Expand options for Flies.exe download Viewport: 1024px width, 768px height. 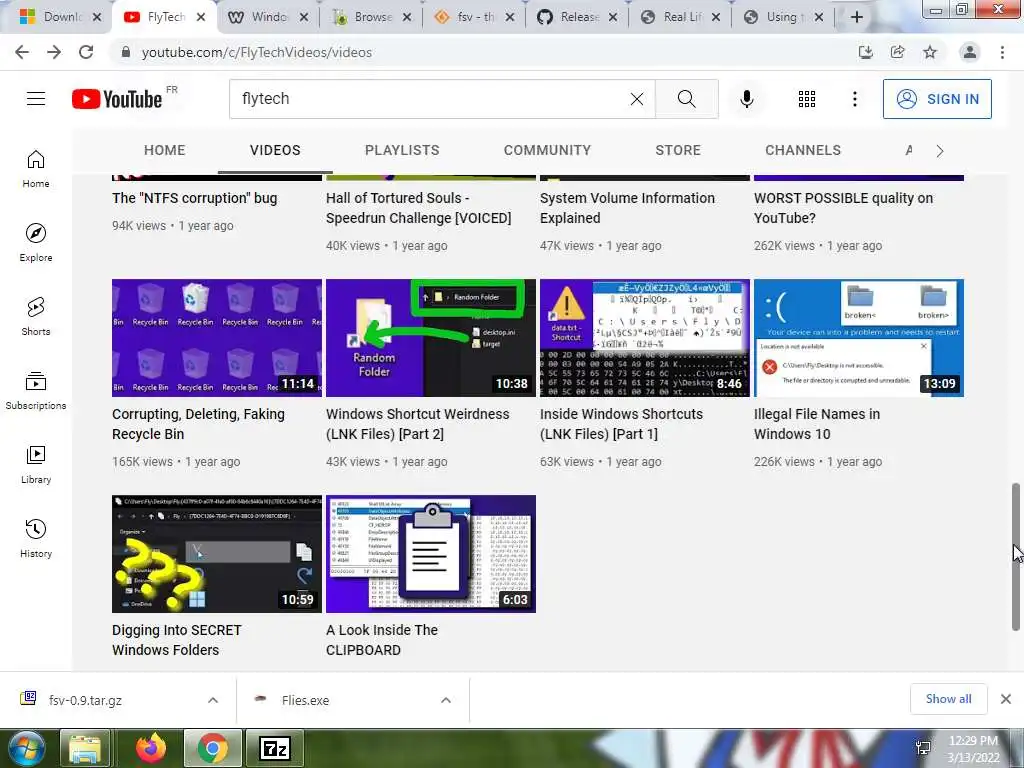pos(446,700)
